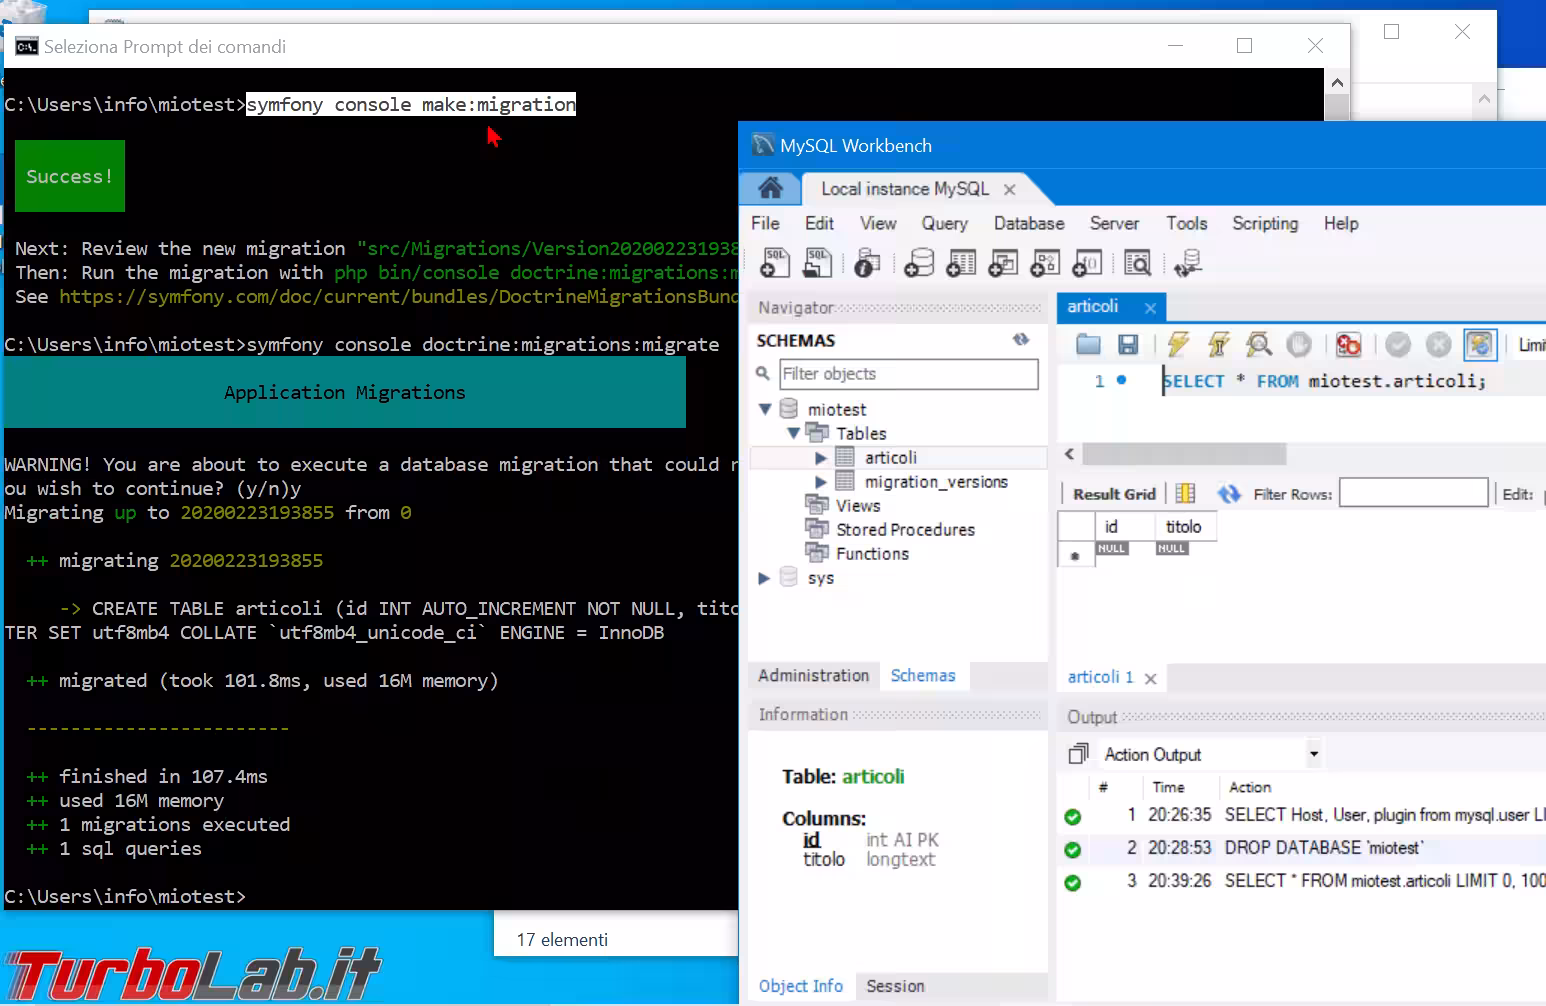Click the SQL editor horizontal scrollbar

coord(1184,454)
